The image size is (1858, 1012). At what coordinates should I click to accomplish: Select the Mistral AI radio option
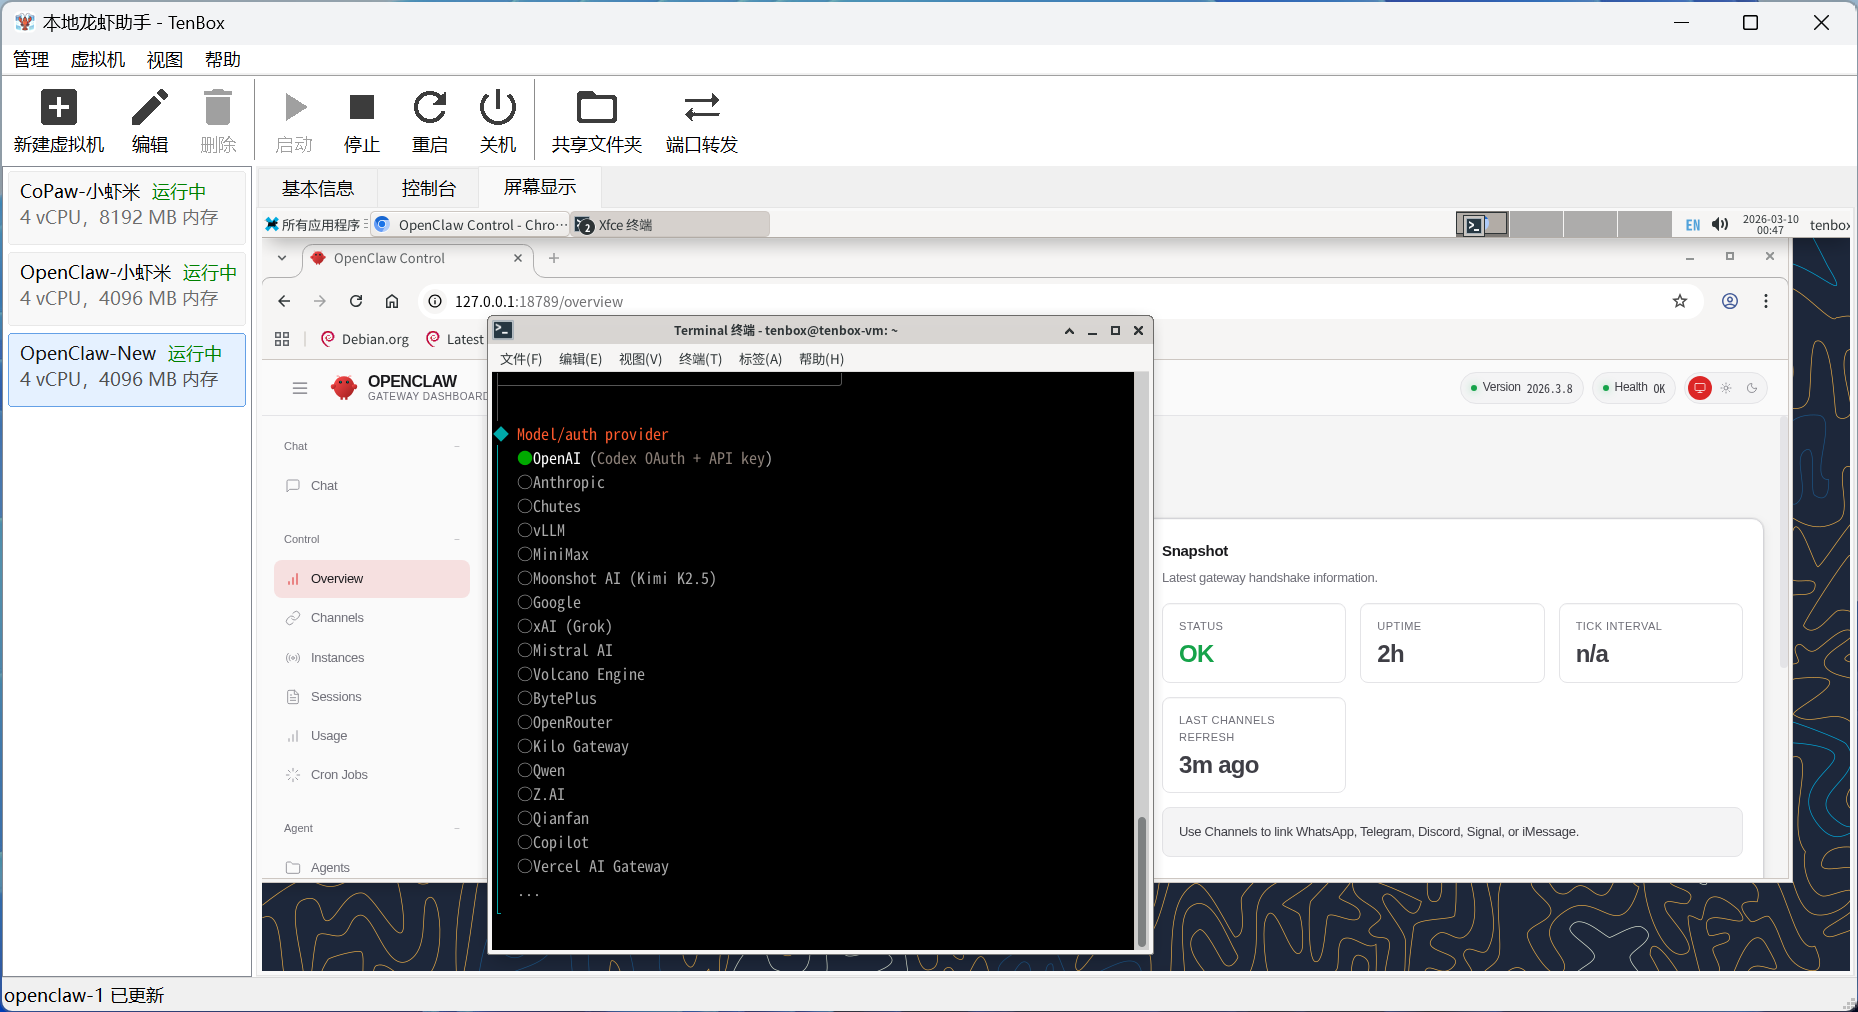click(x=565, y=650)
